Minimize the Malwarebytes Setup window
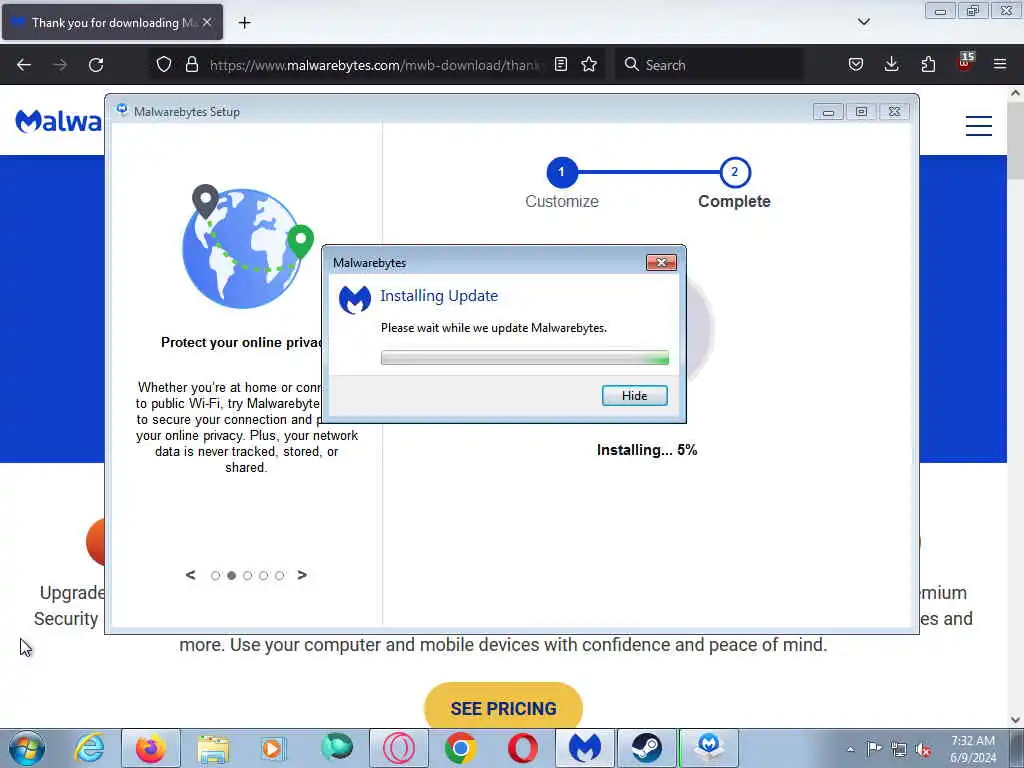The width and height of the screenshot is (1024, 768). click(x=828, y=112)
